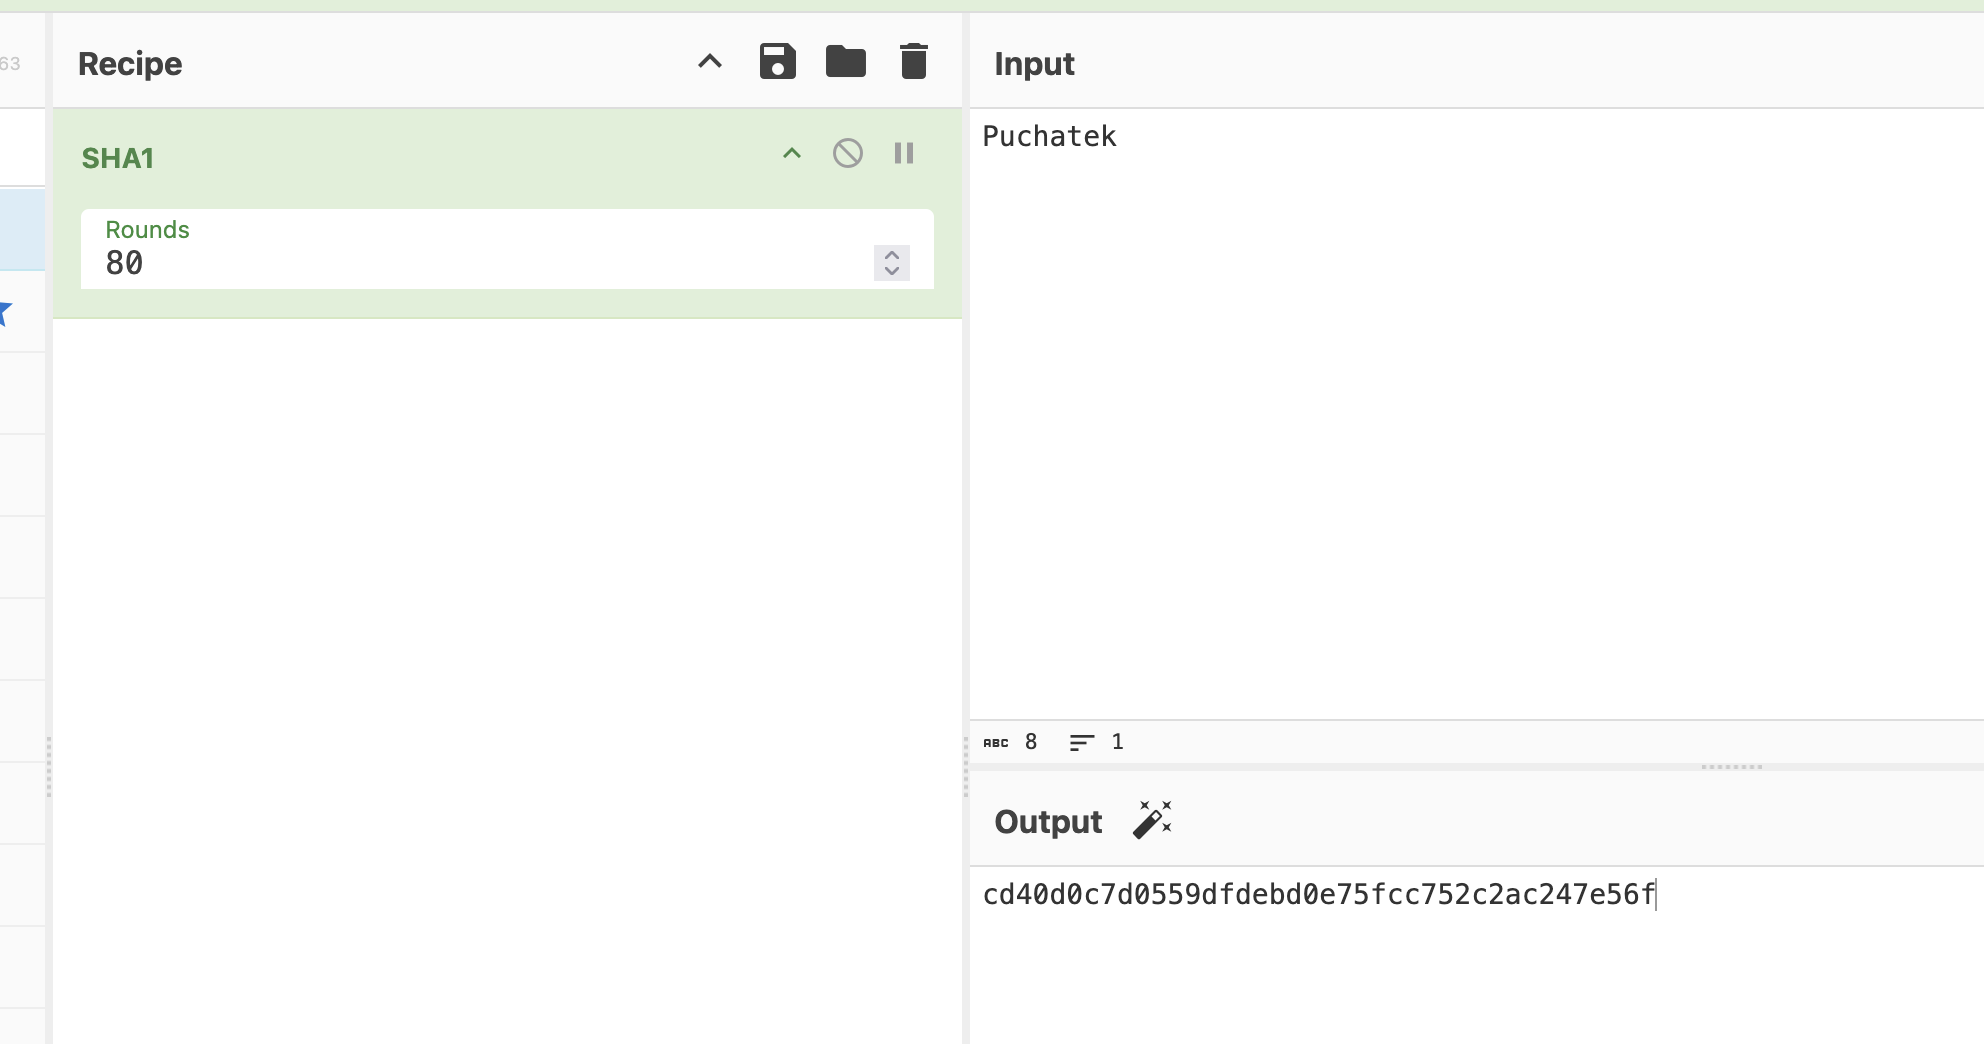Click the SHA1 operation title
Screen dimensions: 1984x1044
118,158
